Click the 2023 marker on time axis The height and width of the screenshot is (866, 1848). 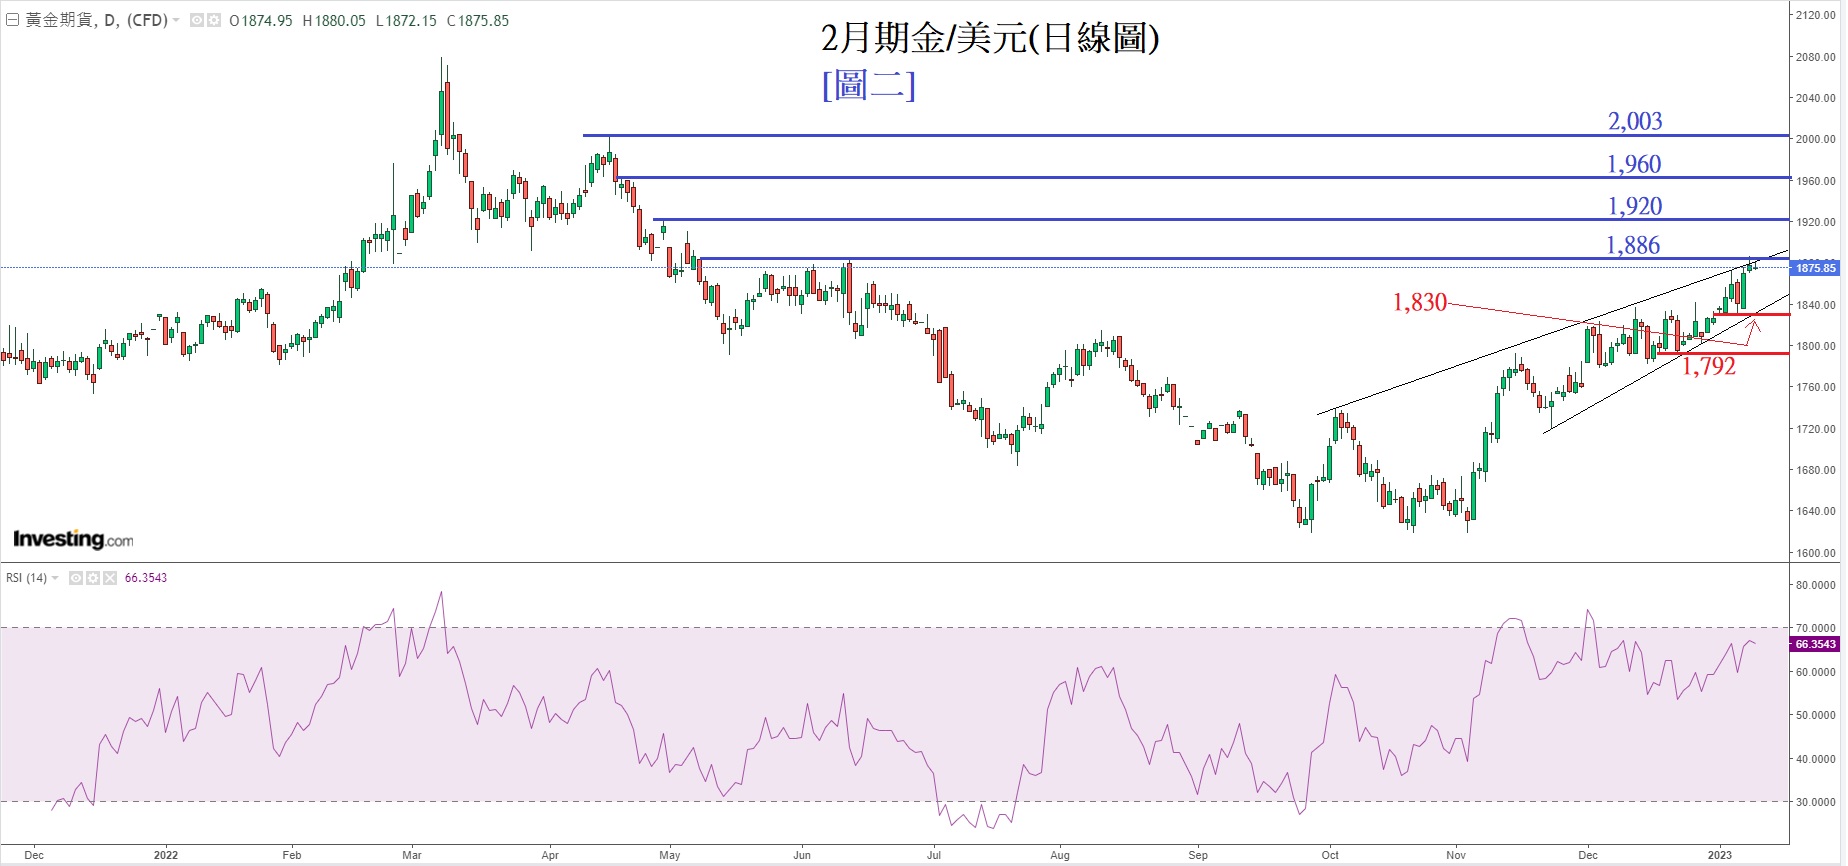click(x=1719, y=855)
